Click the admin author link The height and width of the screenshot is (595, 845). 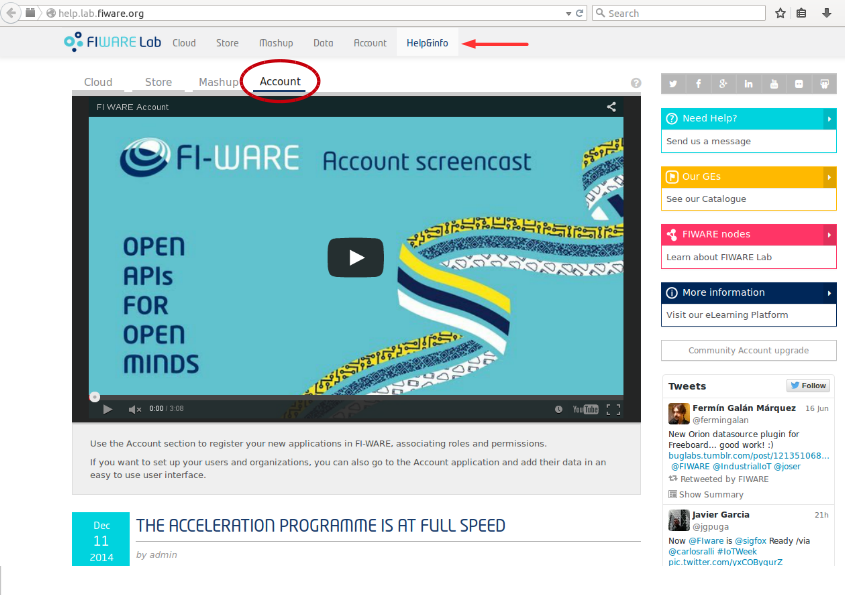tap(165, 555)
